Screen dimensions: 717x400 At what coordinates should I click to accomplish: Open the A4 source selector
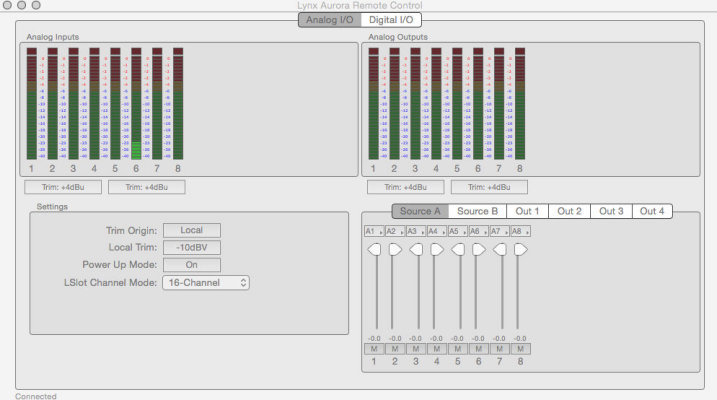(x=437, y=231)
